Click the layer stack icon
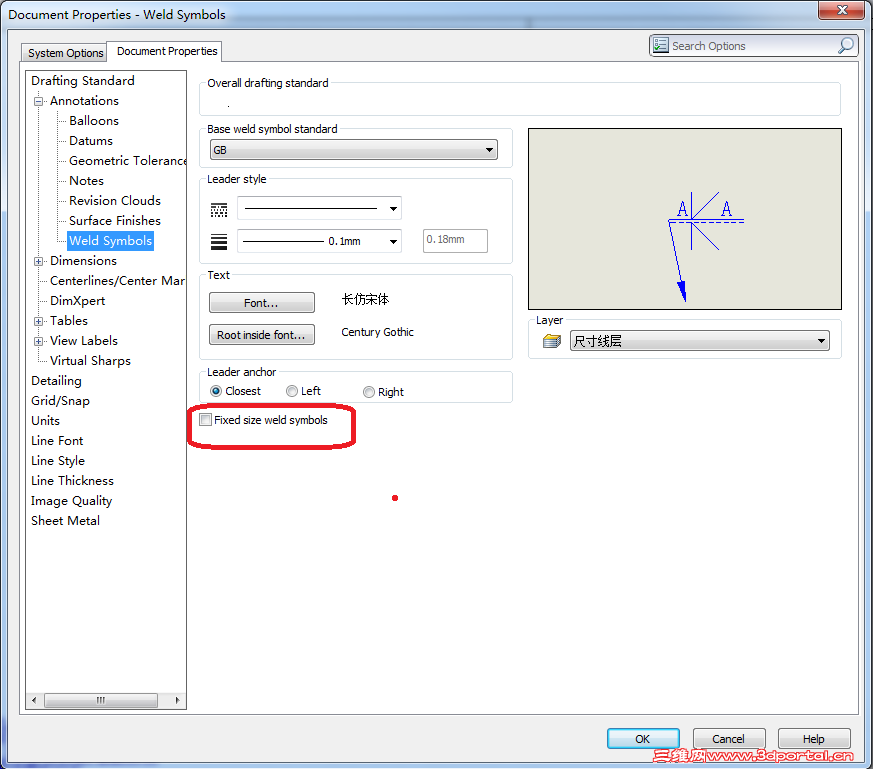The height and width of the screenshot is (769, 873). pyautogui.click(x=551, y=341)
